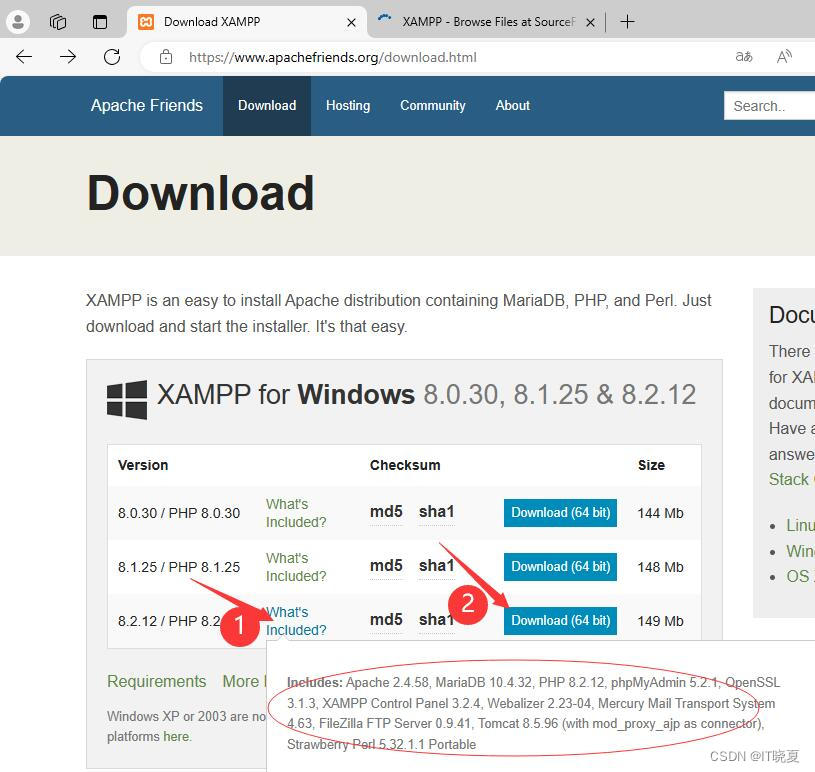Download 8.1.25 64 bit installer
This screenshot has height=772, width=815.
coord(560,567)
